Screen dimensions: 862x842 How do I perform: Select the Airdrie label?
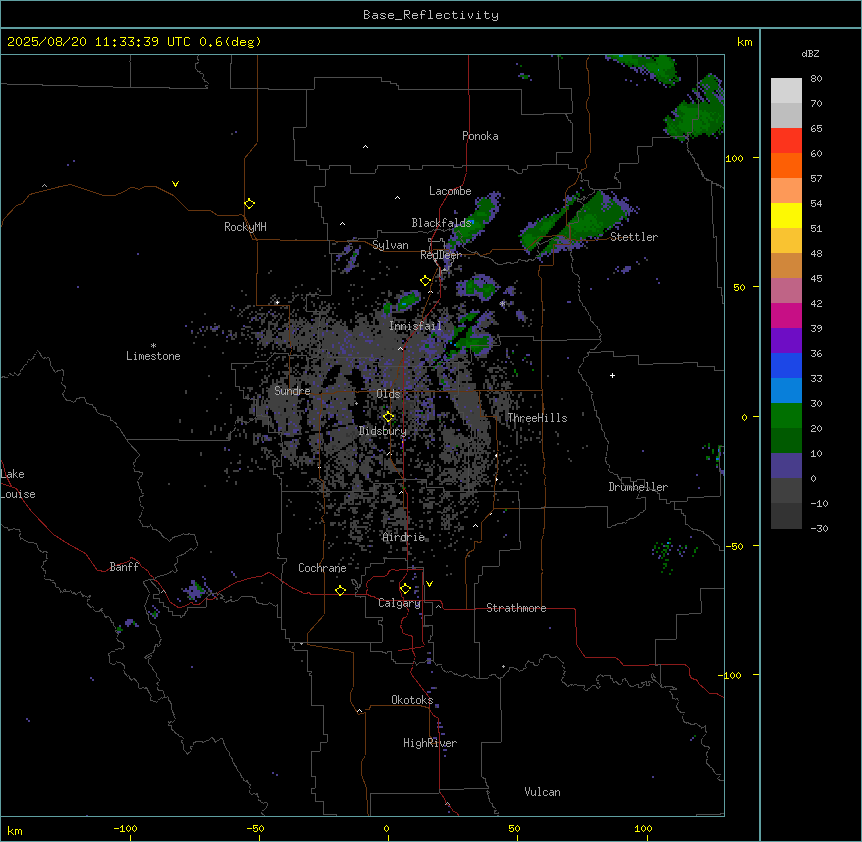point(404,537)
